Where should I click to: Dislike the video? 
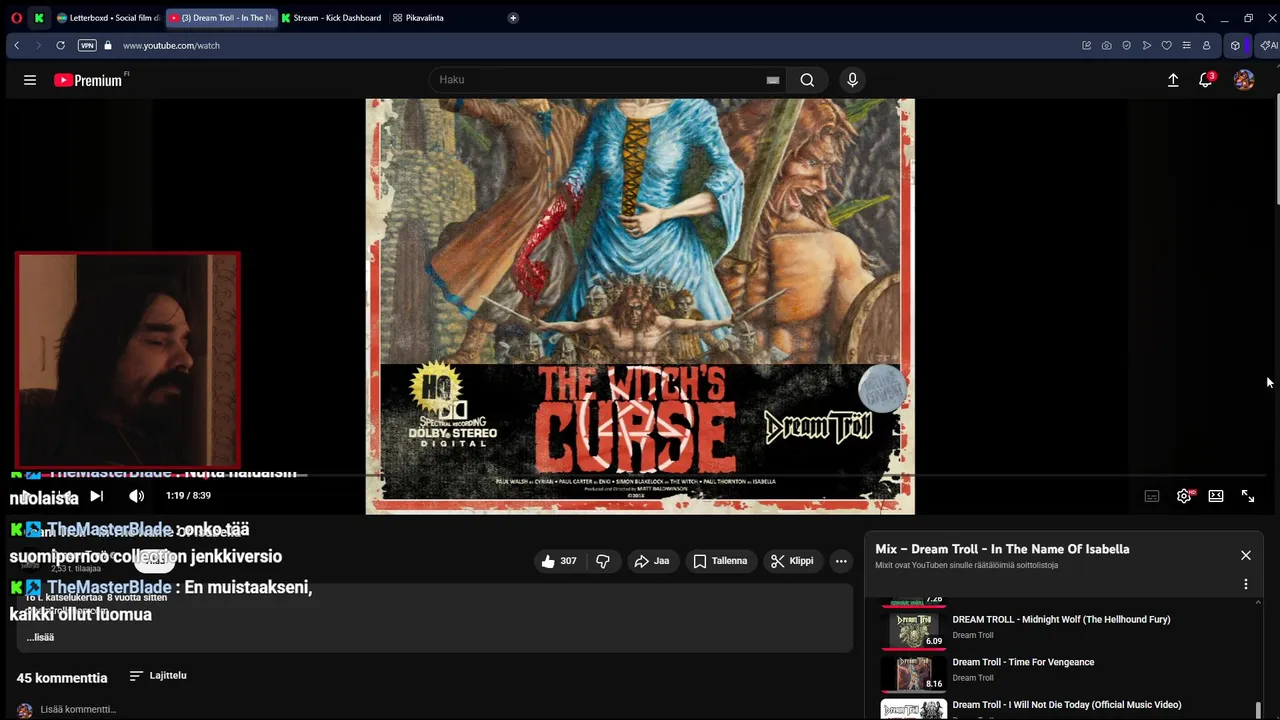point(603,561)
